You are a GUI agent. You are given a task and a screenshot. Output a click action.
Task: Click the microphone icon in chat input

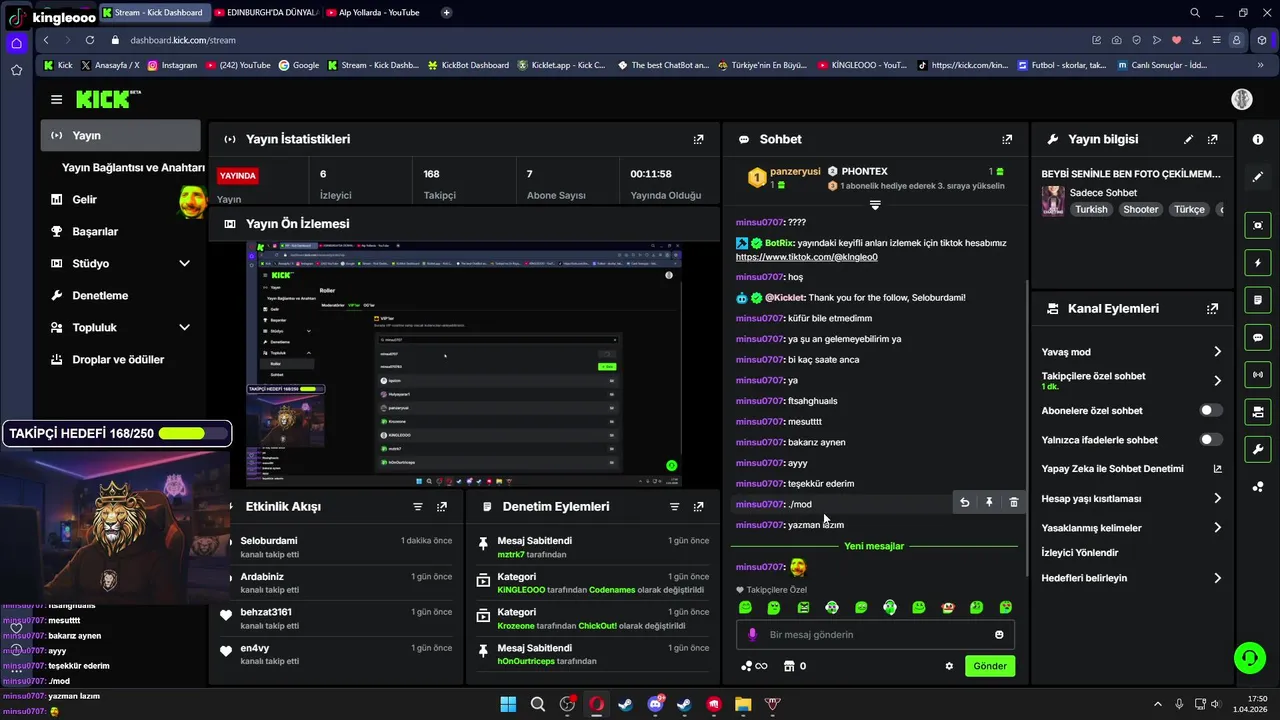pos(752,635)
